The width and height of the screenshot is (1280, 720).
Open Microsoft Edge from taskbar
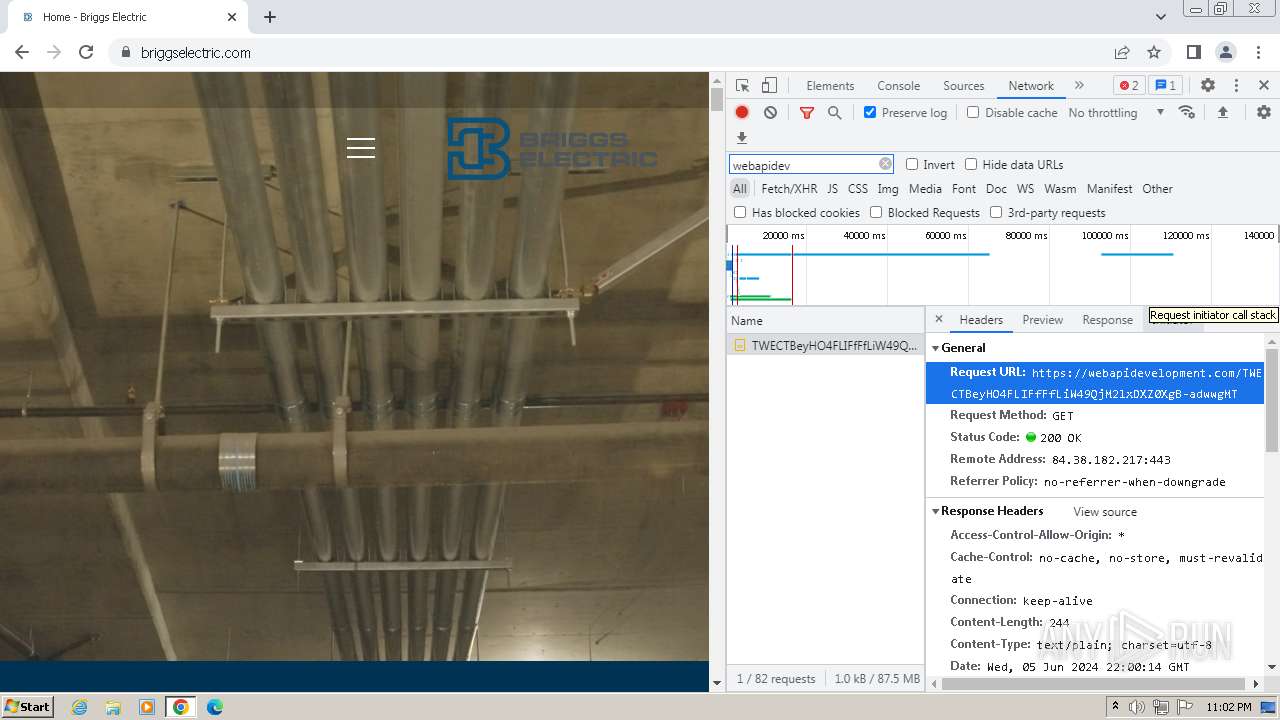(x=214, y=707)
